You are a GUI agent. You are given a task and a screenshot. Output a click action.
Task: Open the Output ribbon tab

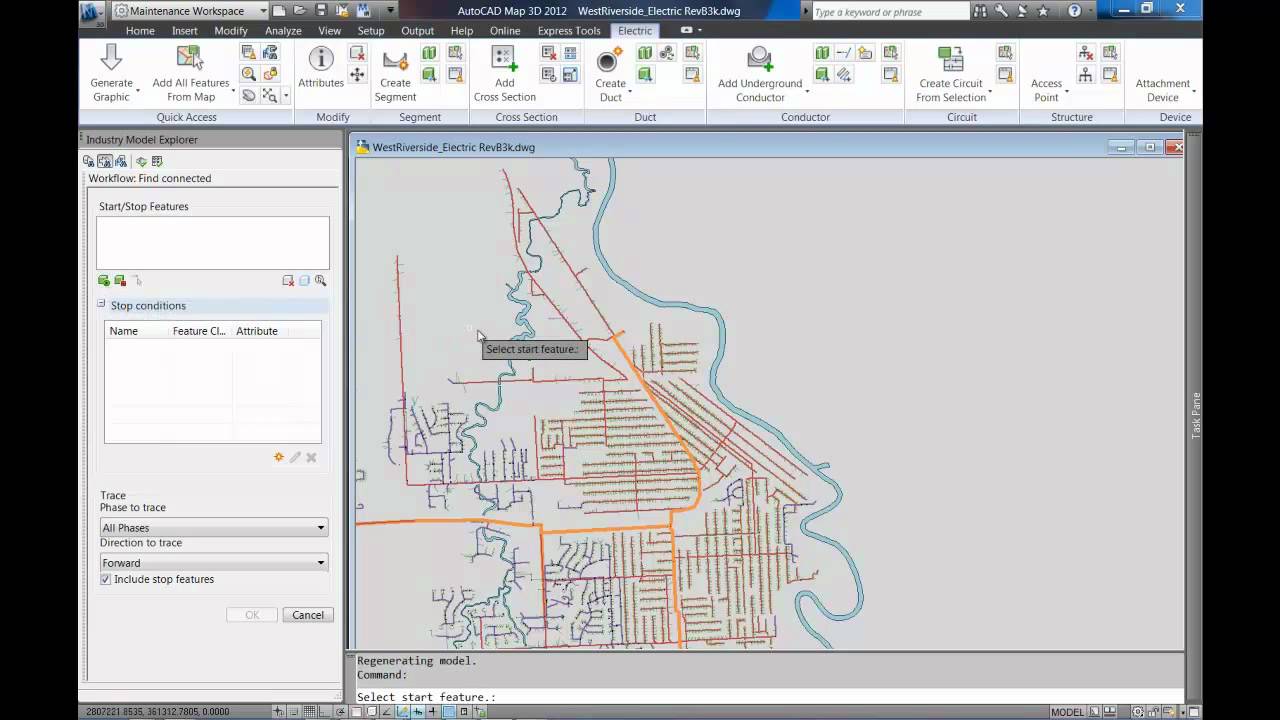[x=417, y=31]
